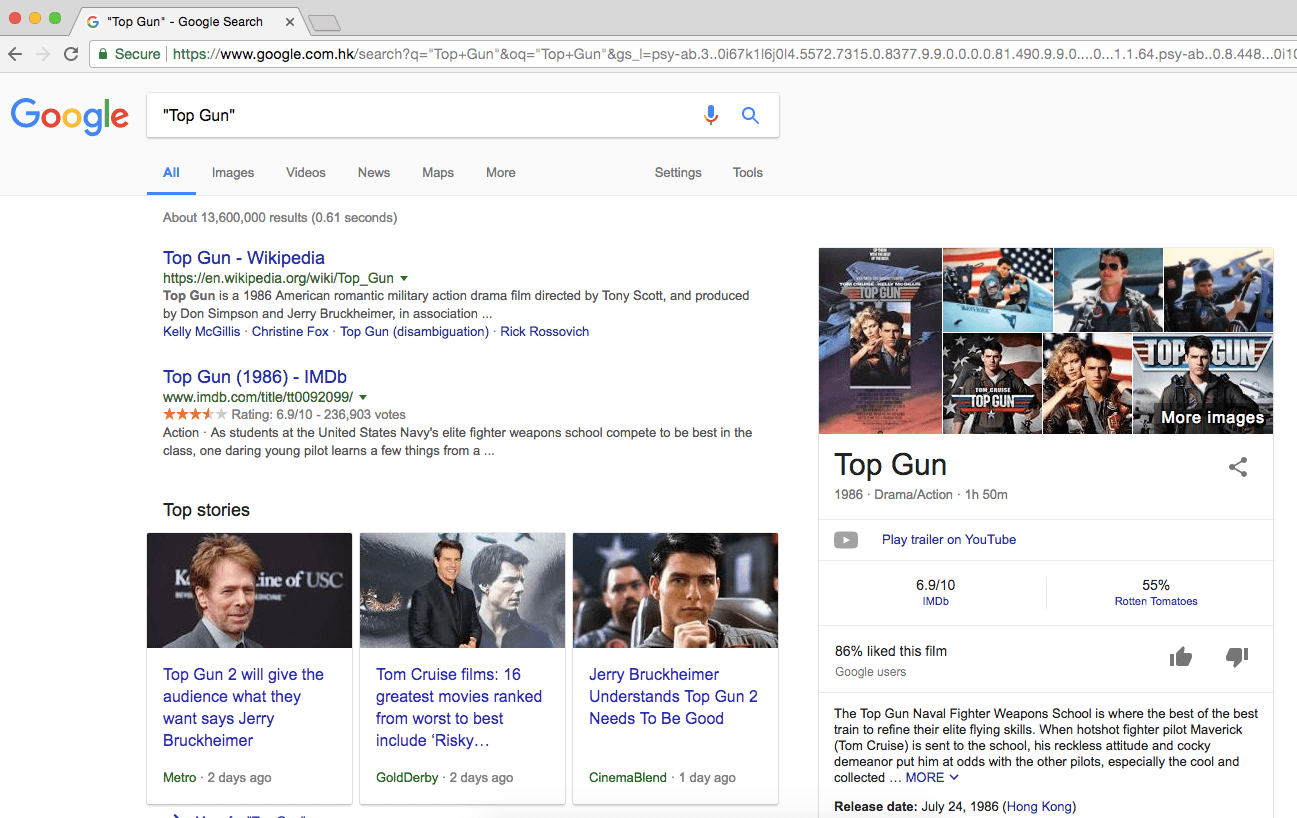
Task: Expand the IMDb result URL dropdown arrow
Action: click(363, 397)
